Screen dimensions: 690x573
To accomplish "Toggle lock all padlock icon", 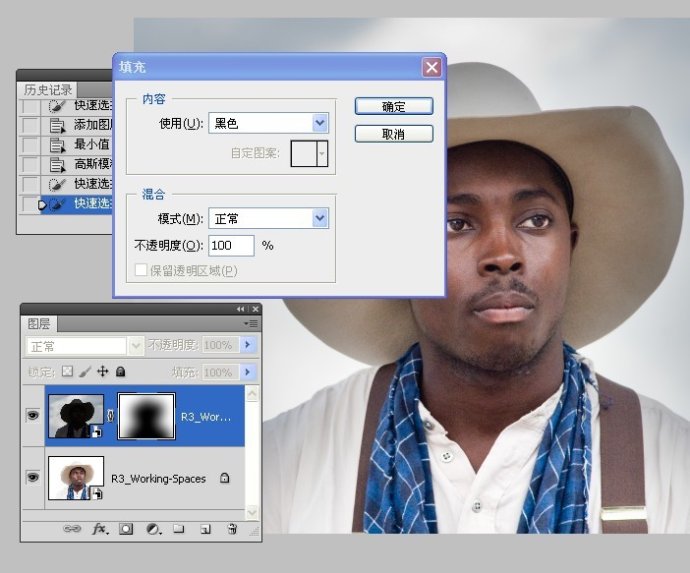I will click(x=121, y=372).
